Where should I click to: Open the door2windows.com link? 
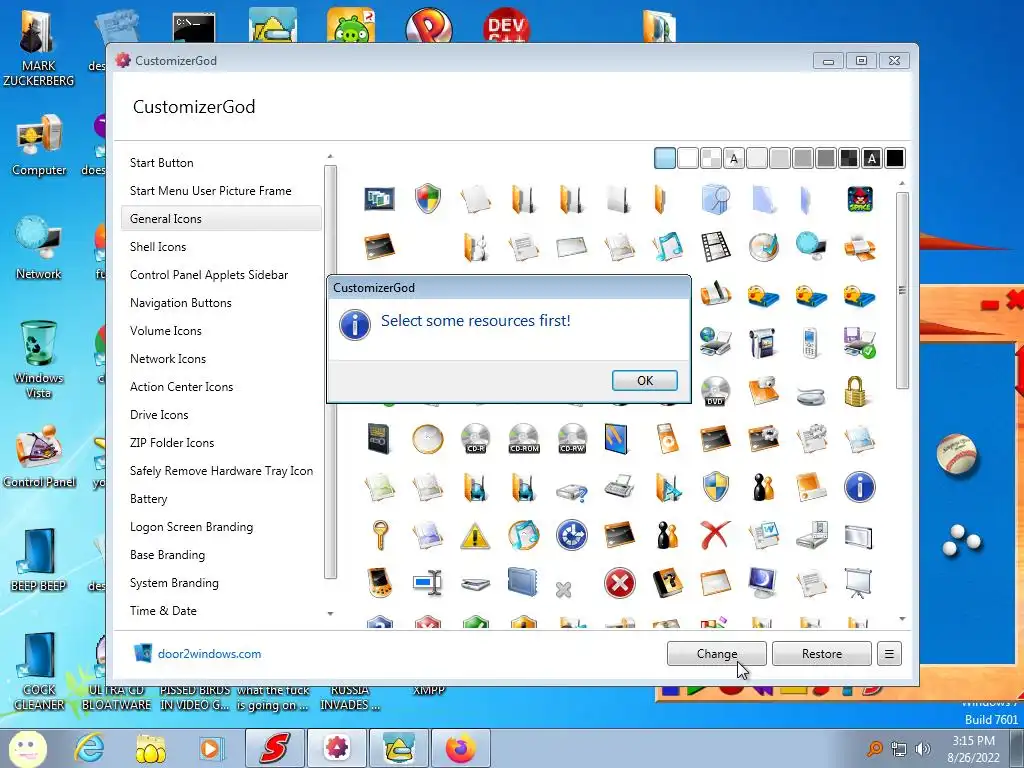point(209,654)
